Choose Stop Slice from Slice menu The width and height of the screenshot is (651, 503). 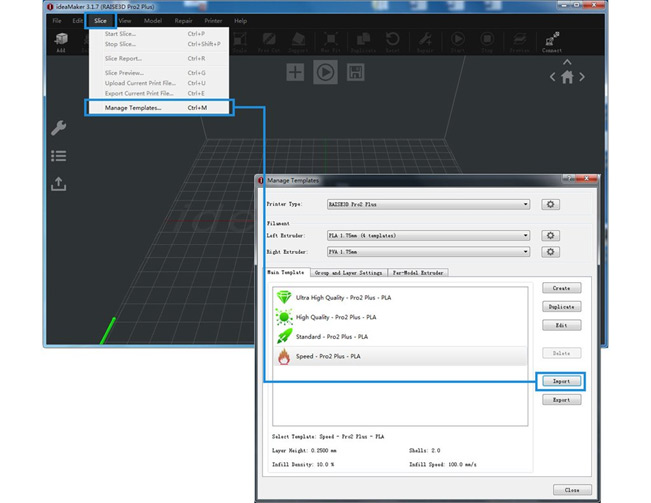(159, 44)
